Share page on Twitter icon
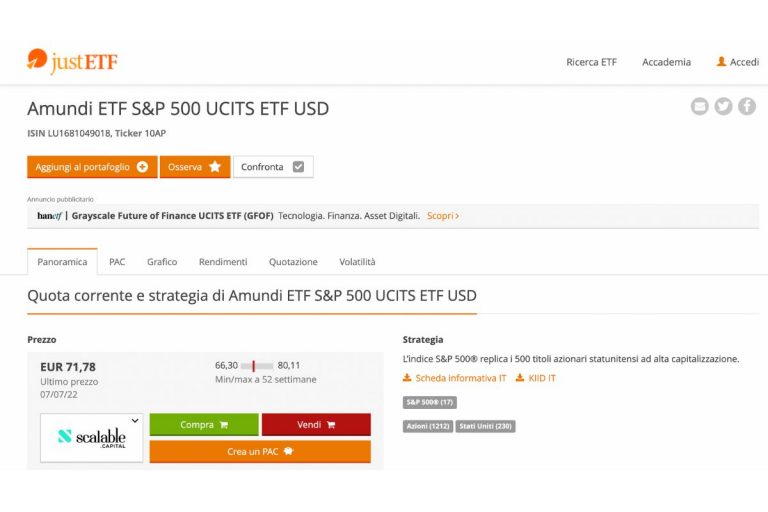Image resolution: width=768 pixels, height=512 pixels. pos(723,106)
